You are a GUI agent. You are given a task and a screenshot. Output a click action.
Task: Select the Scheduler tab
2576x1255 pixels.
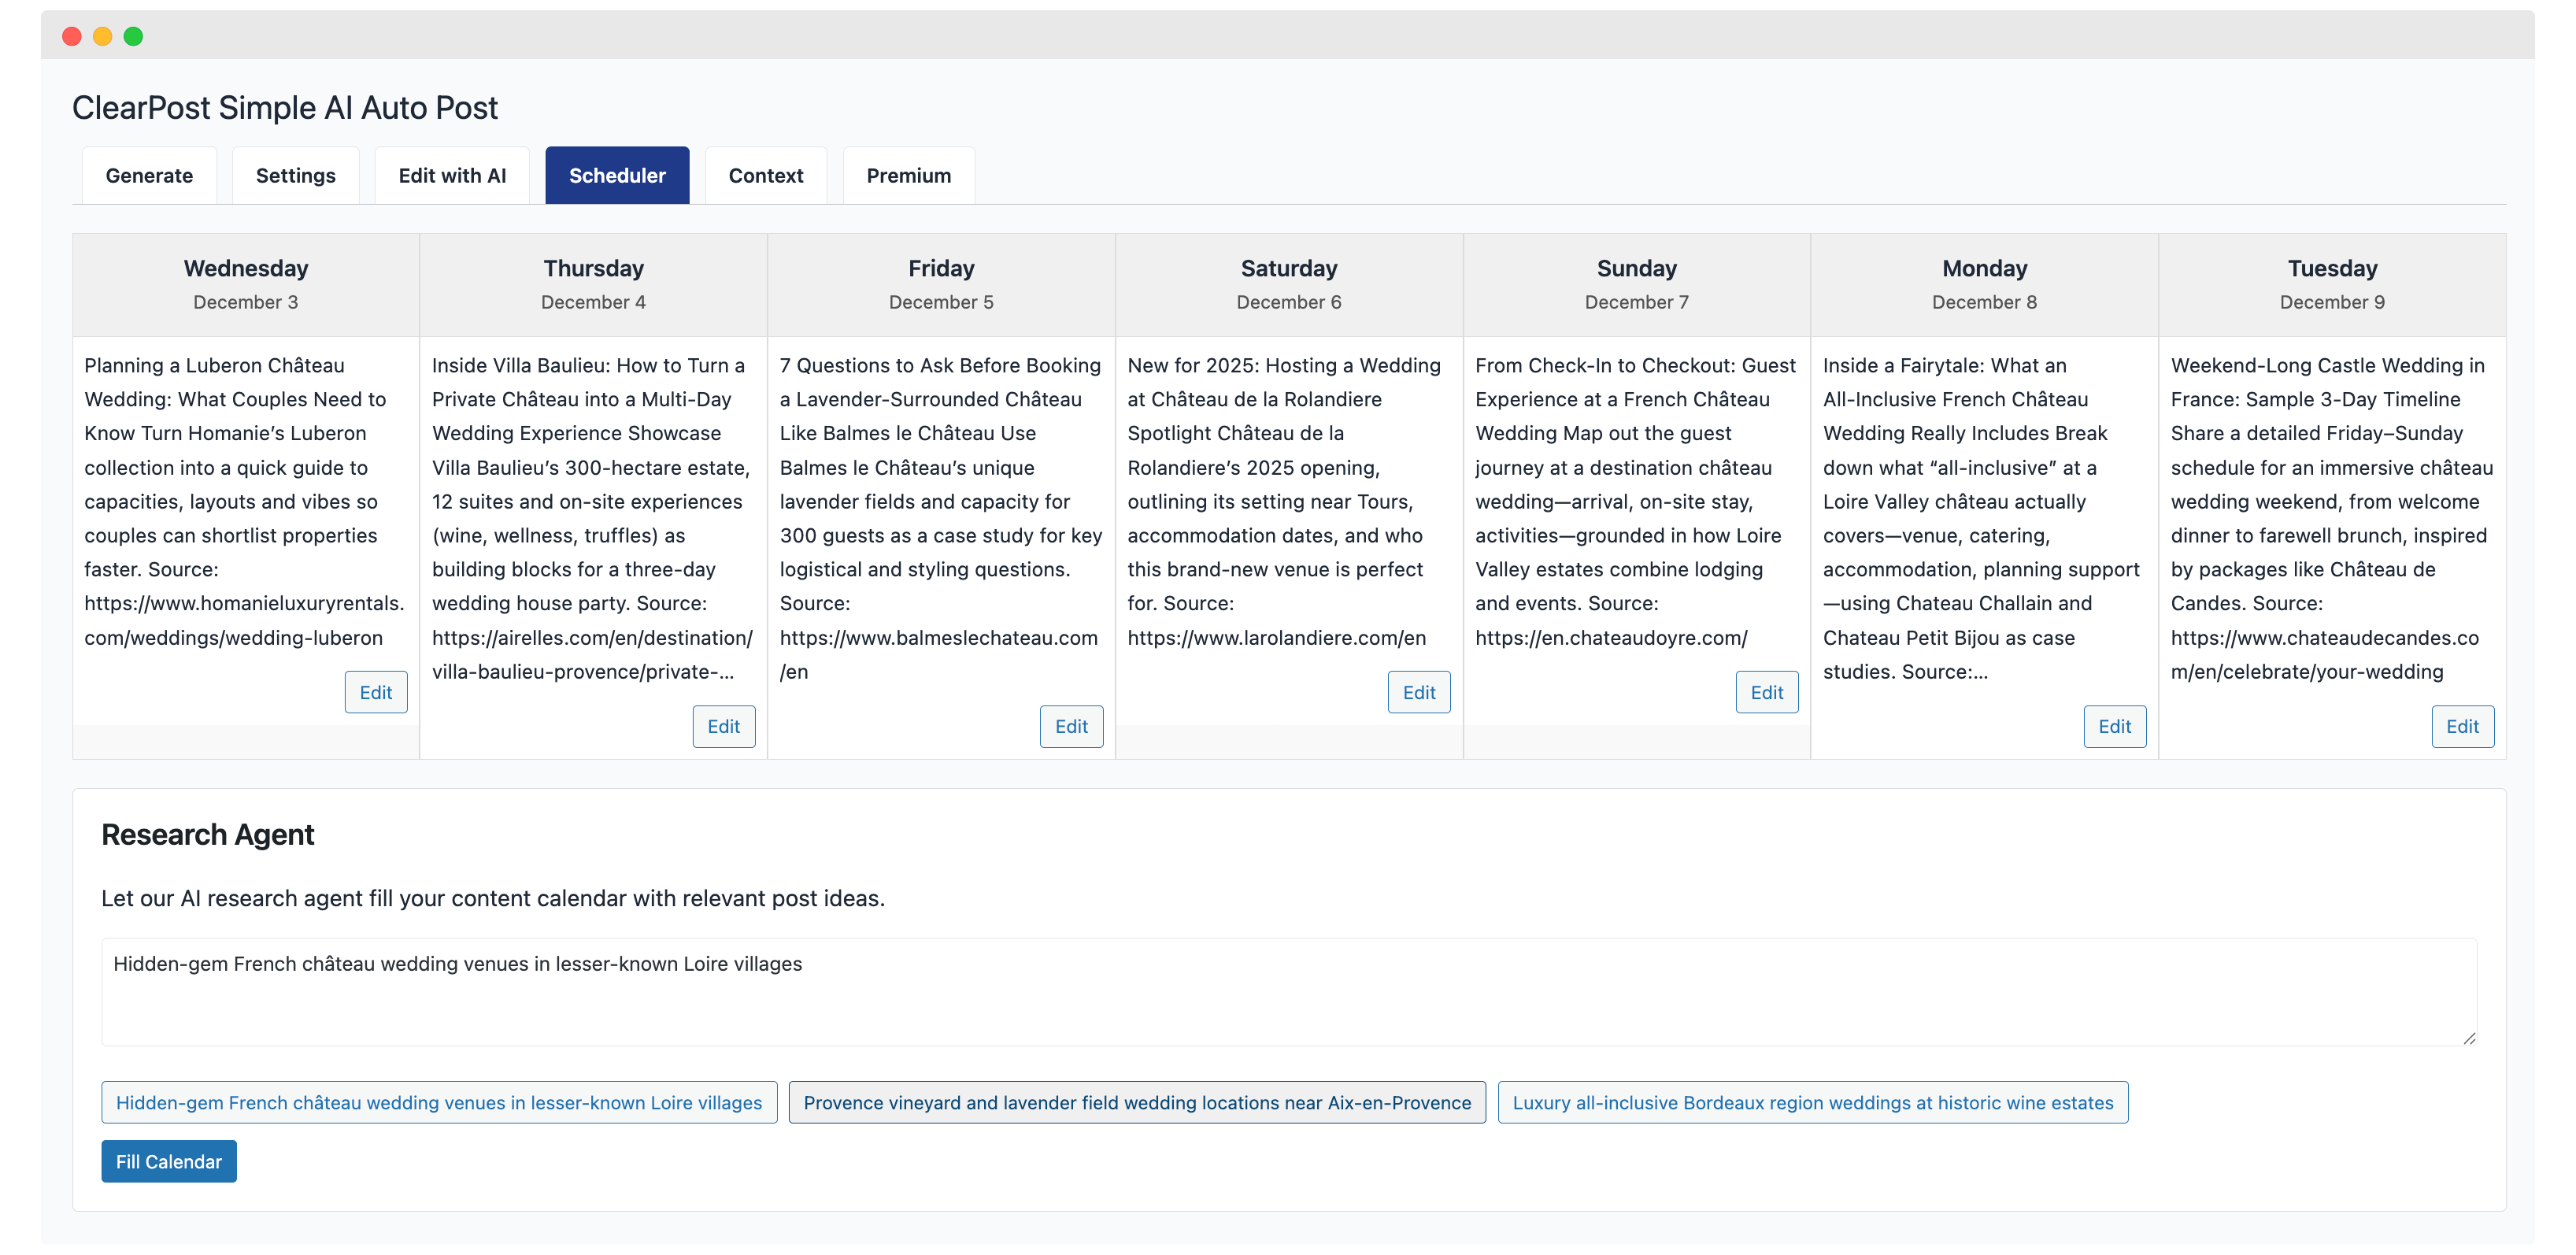coord(616,175)
